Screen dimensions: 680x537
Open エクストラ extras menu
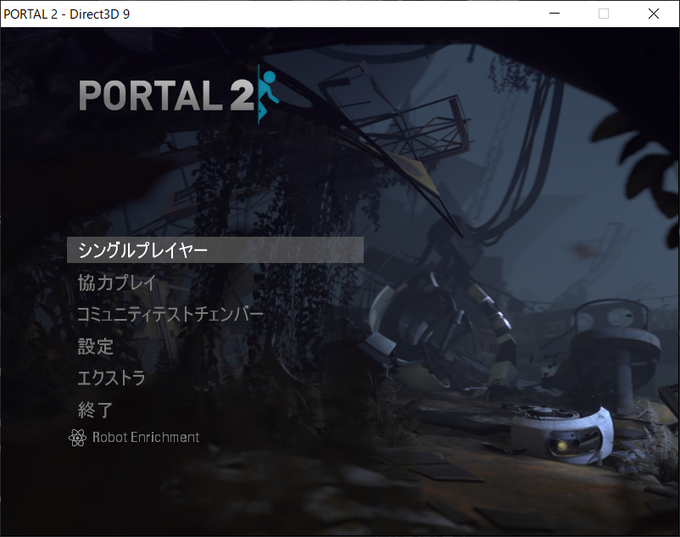[111, 378]
